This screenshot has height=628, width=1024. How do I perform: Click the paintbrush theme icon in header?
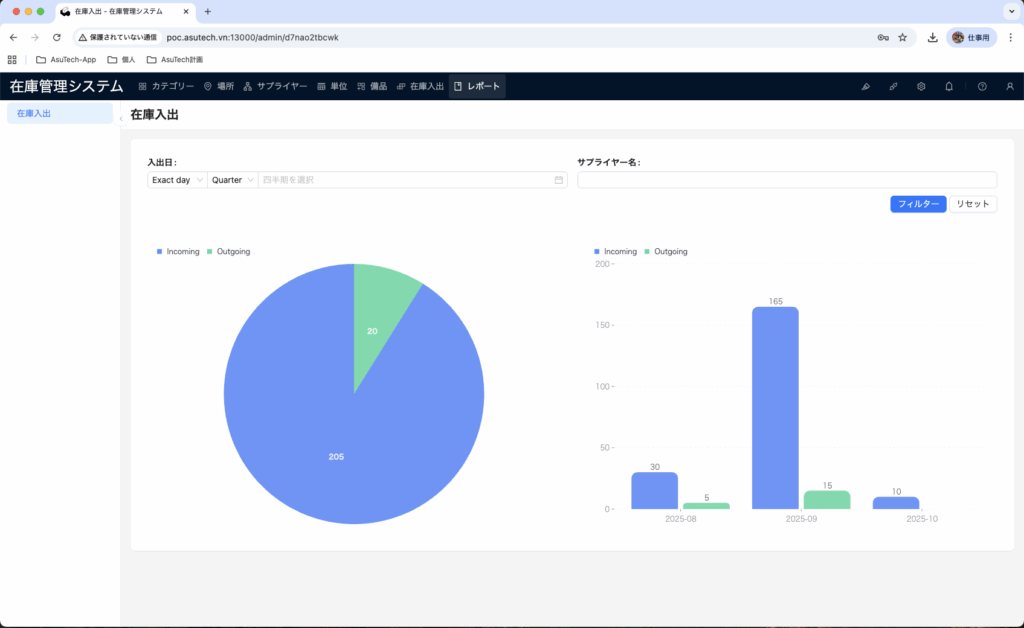point(865,87)
